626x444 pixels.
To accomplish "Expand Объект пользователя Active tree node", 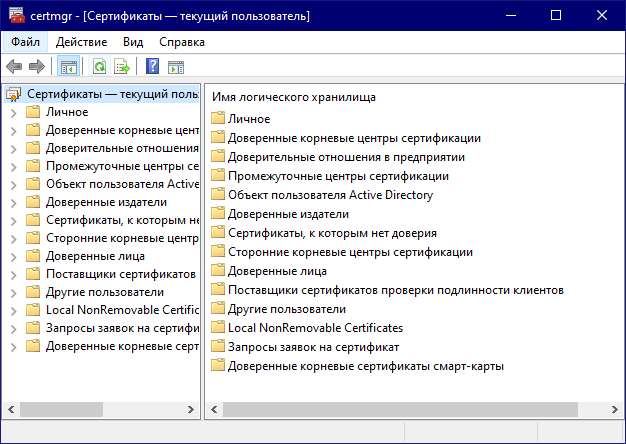I will (14, 185).
